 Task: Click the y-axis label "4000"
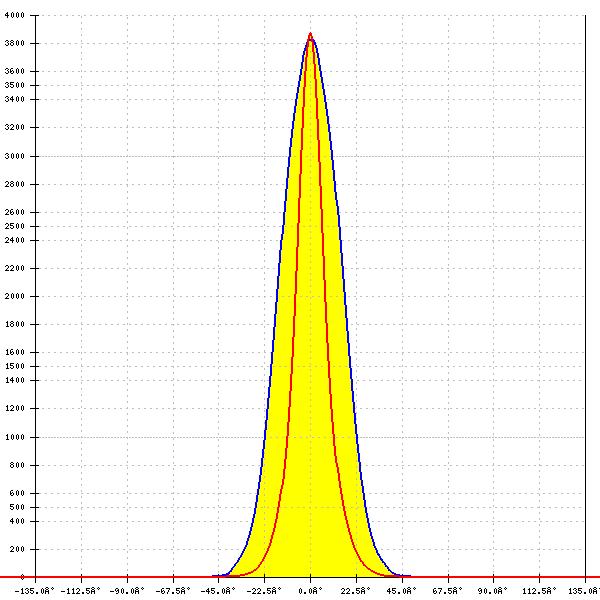[x=15, y=15]
